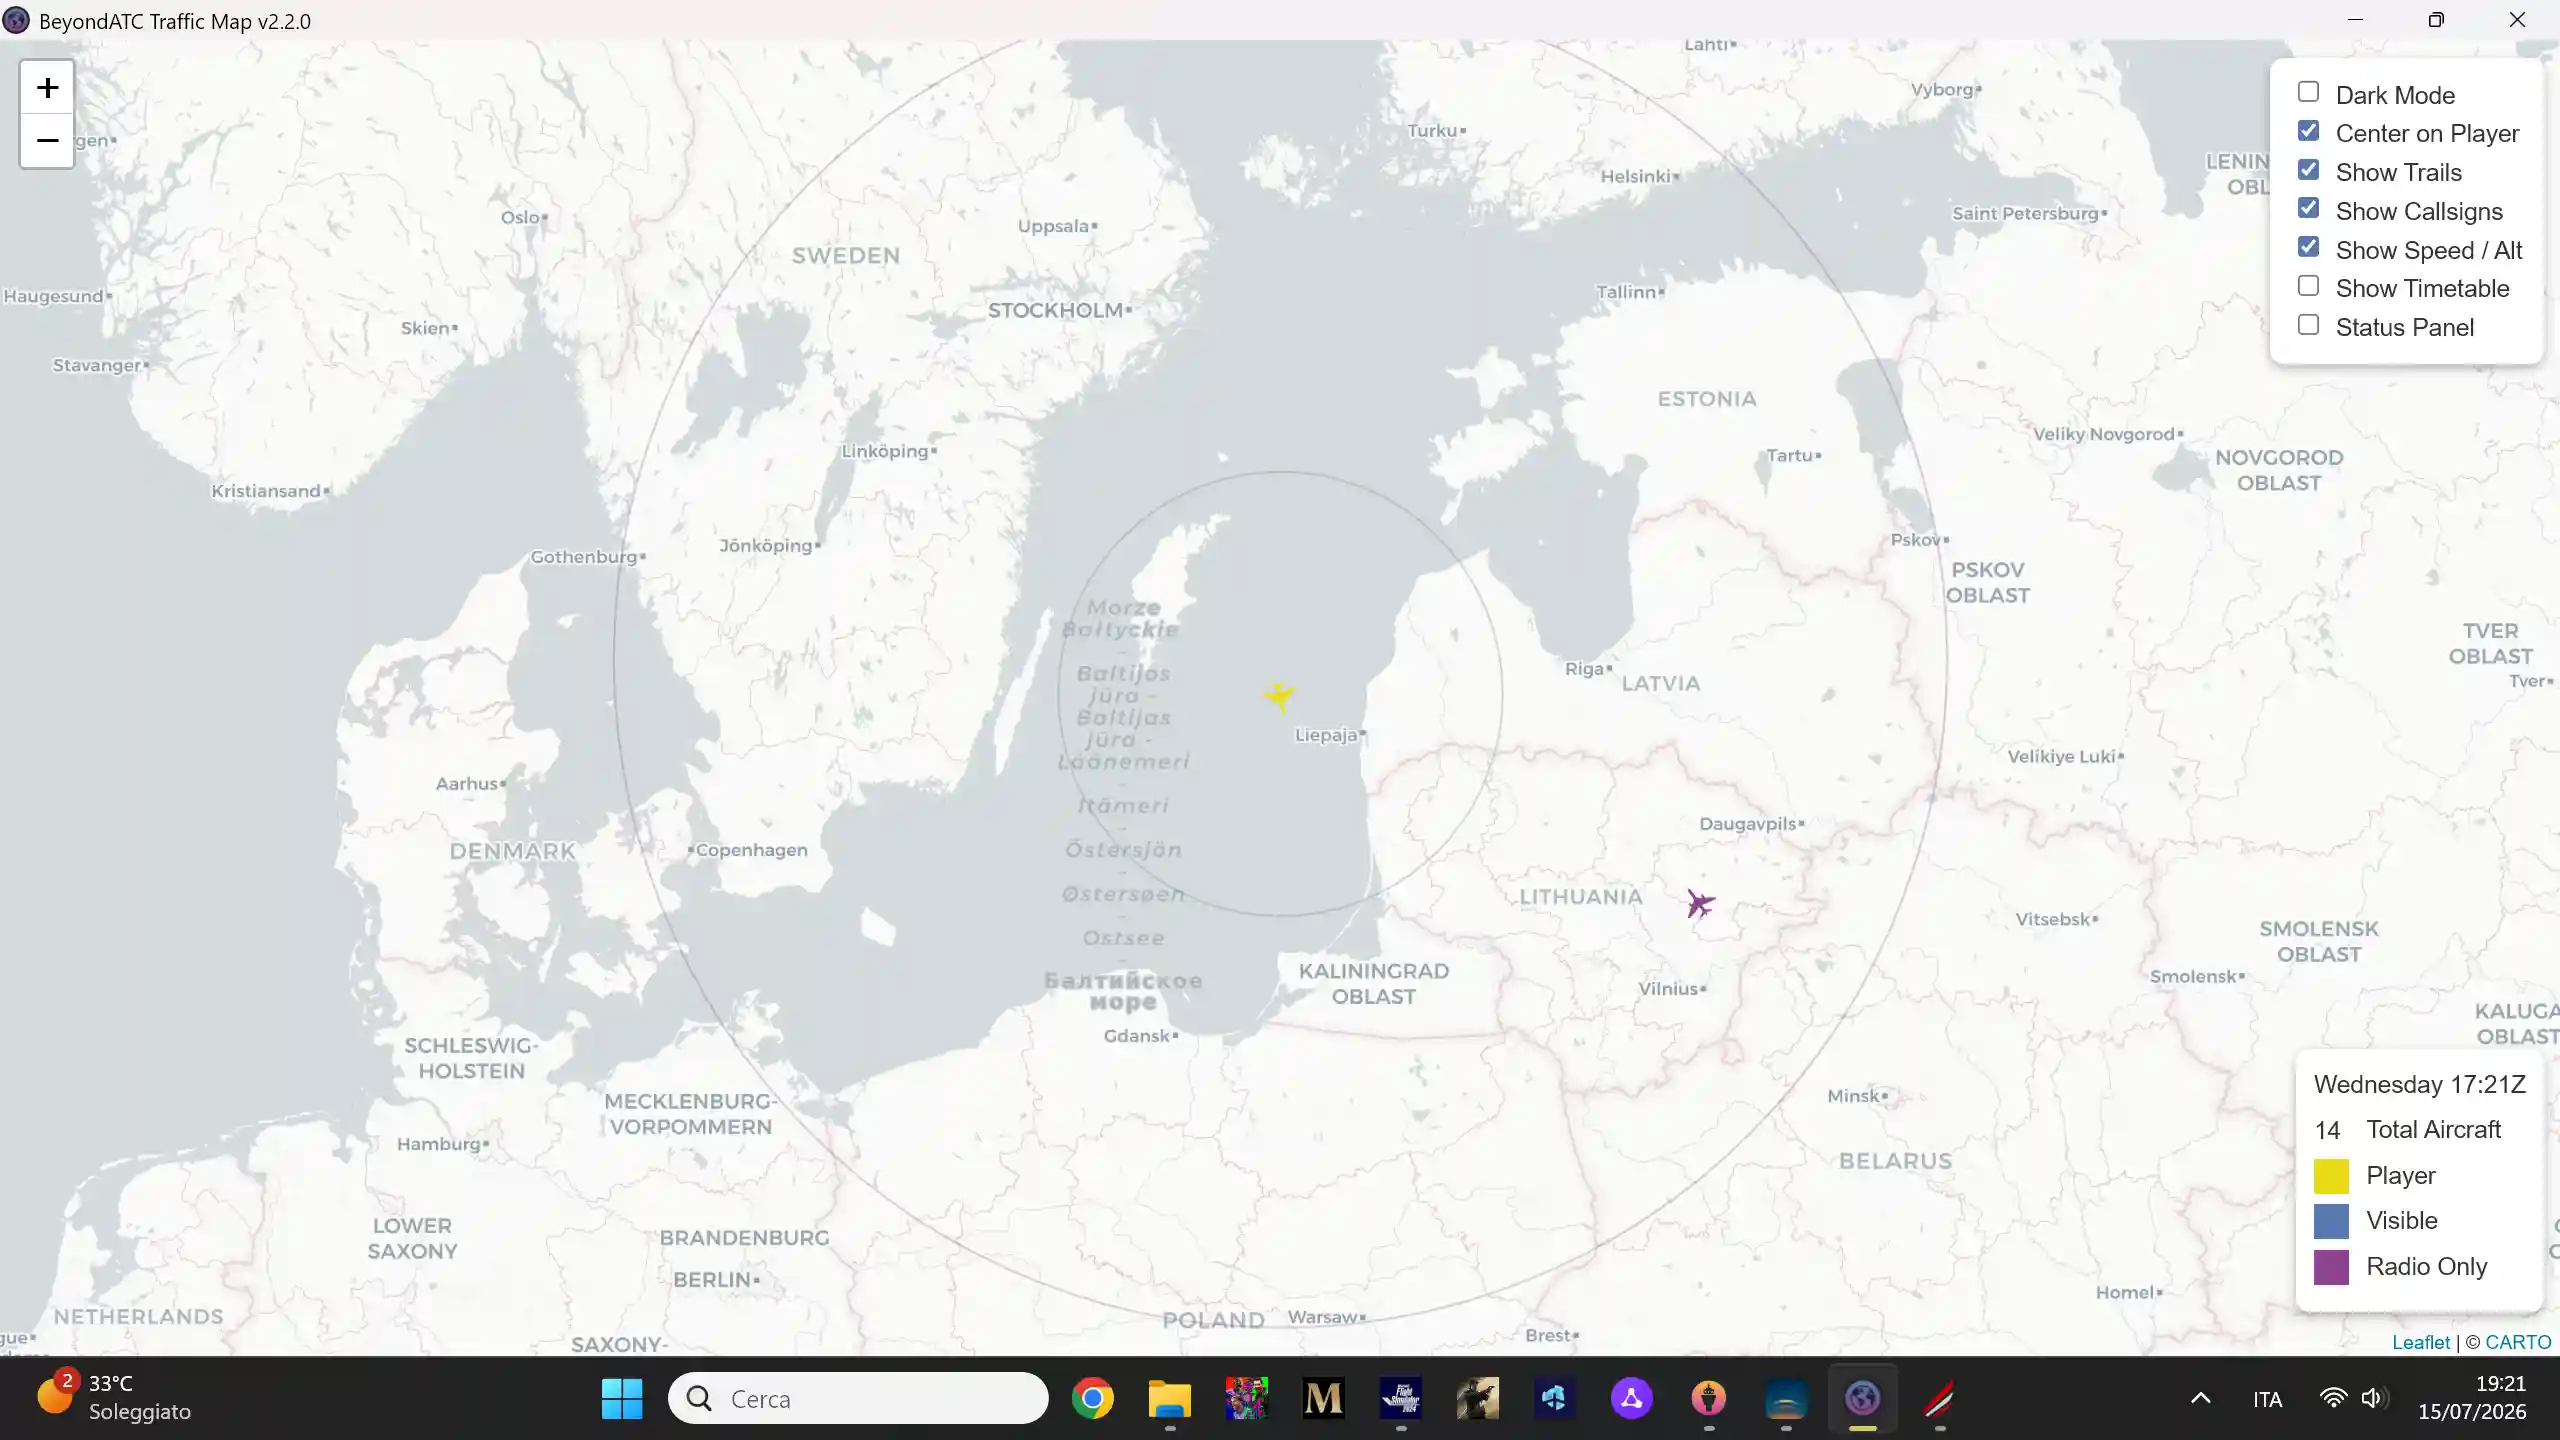Open the dark-blue horizon taskbar app
Image resolution: width=2560 pixels, height=1440 pixels.
click(1785, 1398)
